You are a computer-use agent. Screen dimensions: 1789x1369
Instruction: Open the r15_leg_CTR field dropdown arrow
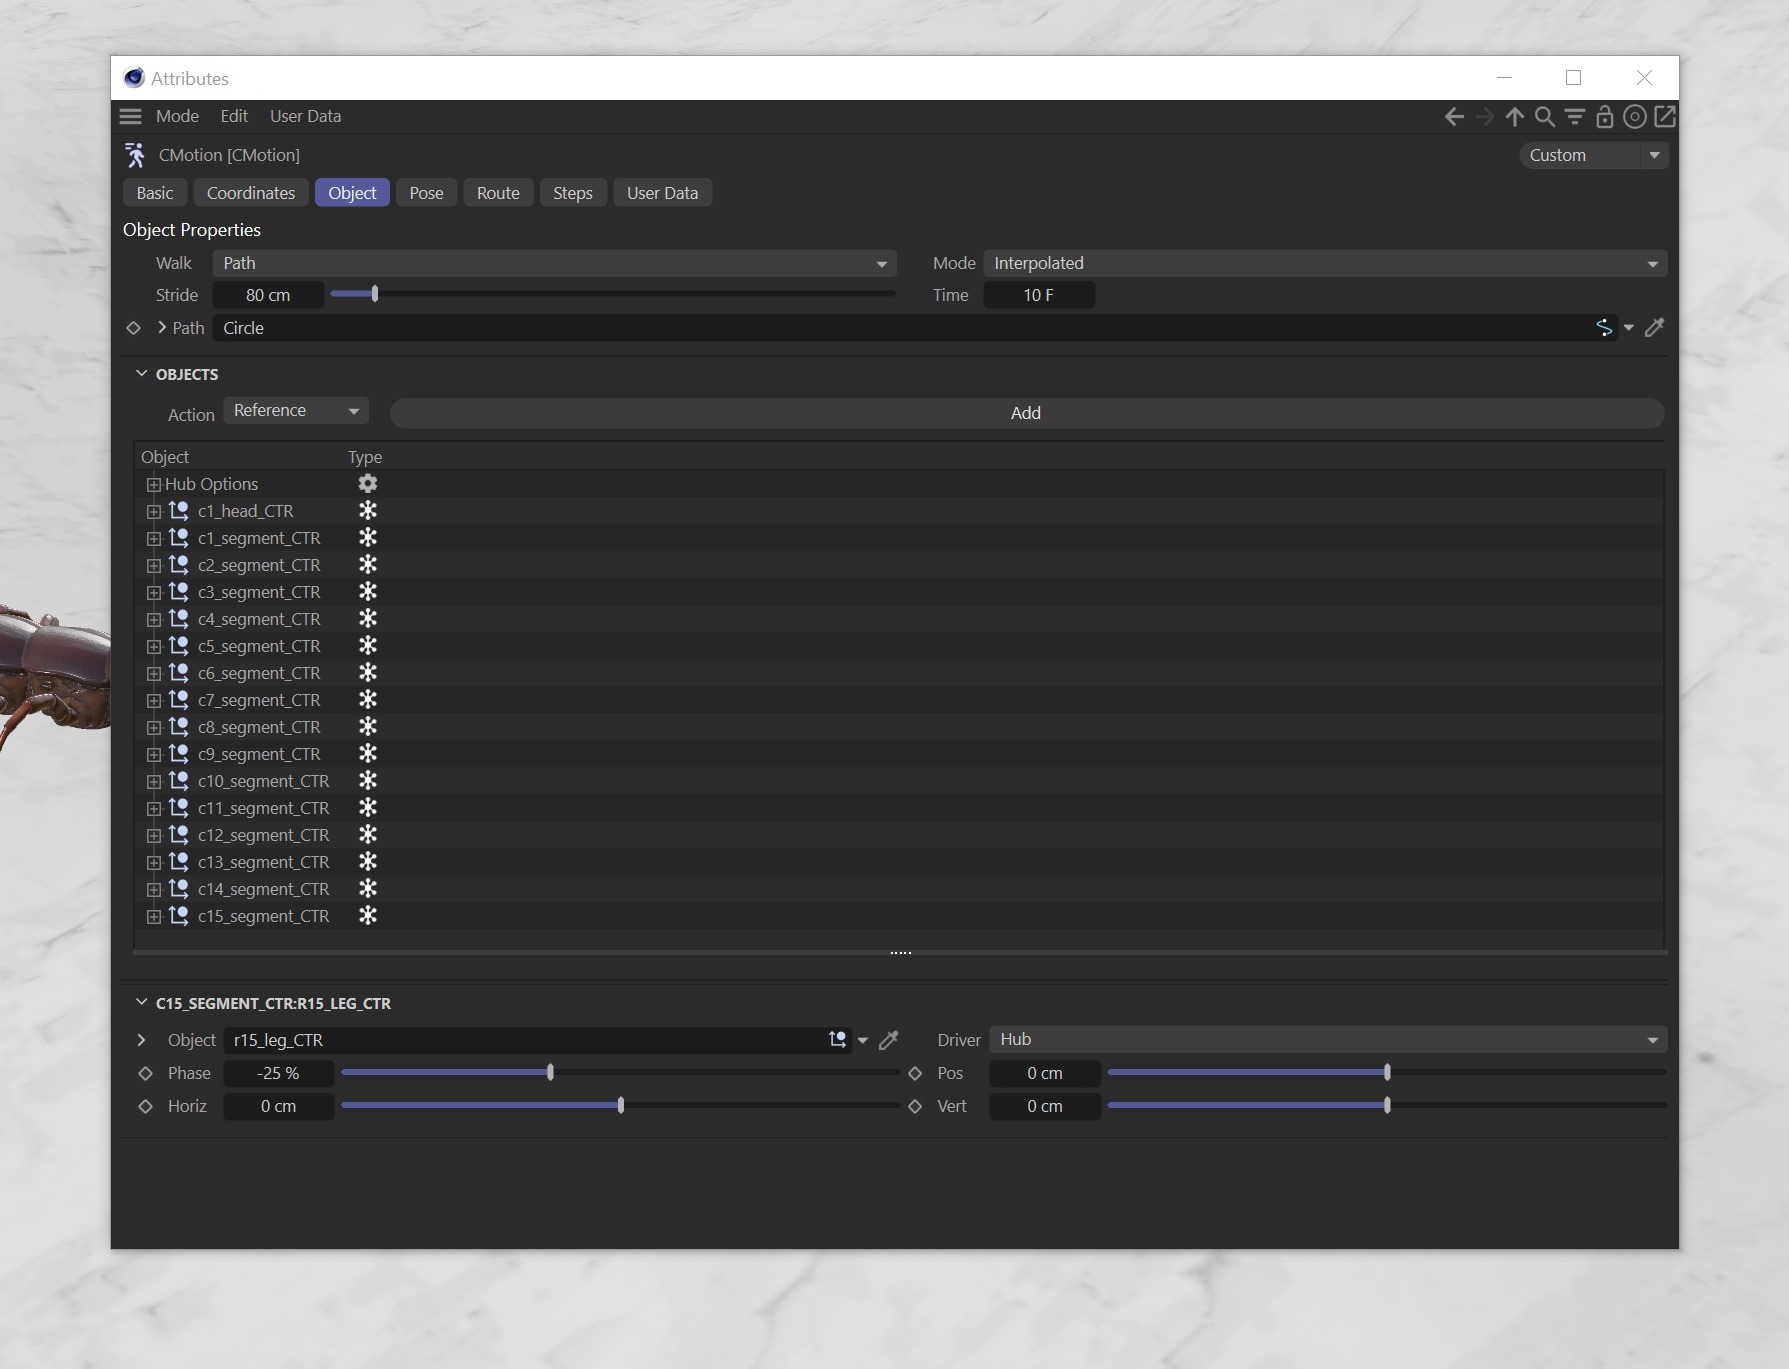863,1041
